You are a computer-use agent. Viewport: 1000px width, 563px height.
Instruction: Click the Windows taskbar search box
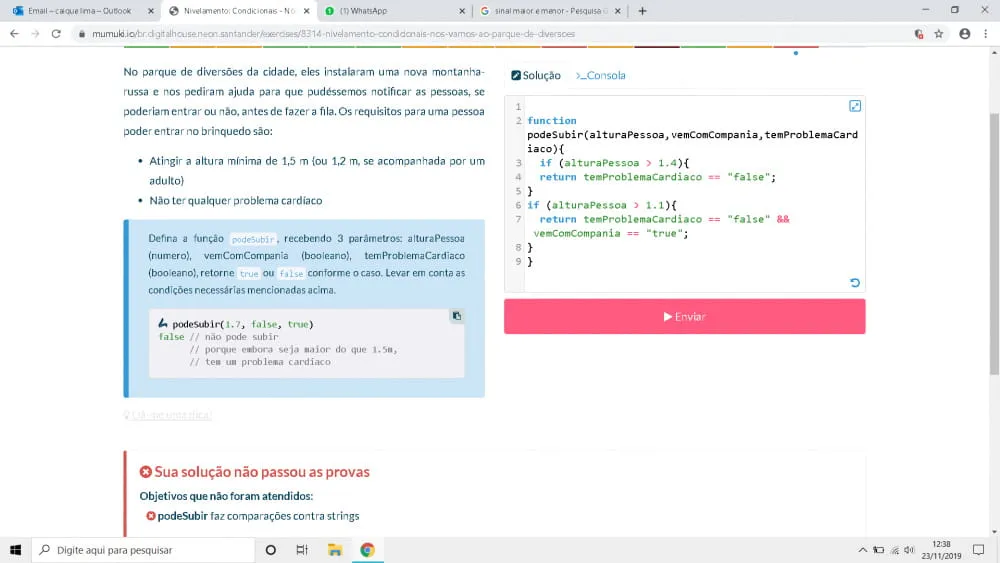click(143, 550)
